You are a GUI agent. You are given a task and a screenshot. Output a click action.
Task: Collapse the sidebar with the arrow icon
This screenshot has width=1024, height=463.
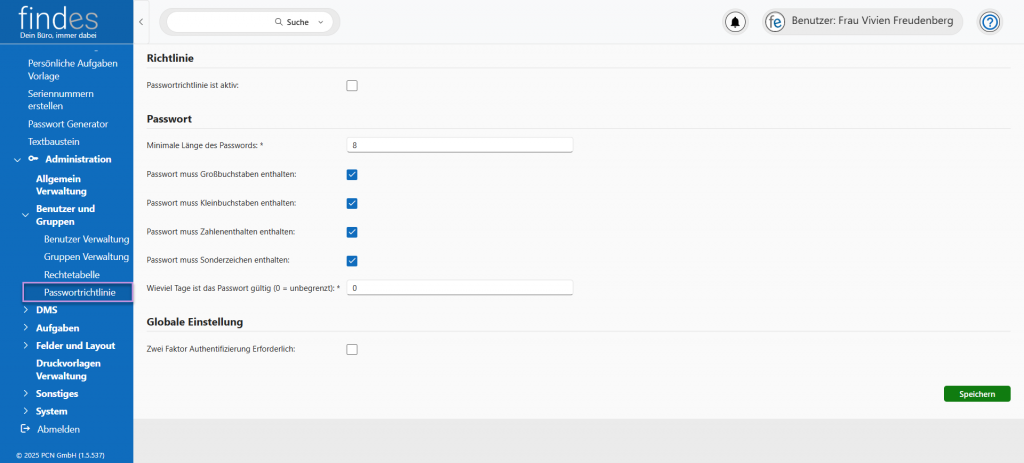click(141, 21)
